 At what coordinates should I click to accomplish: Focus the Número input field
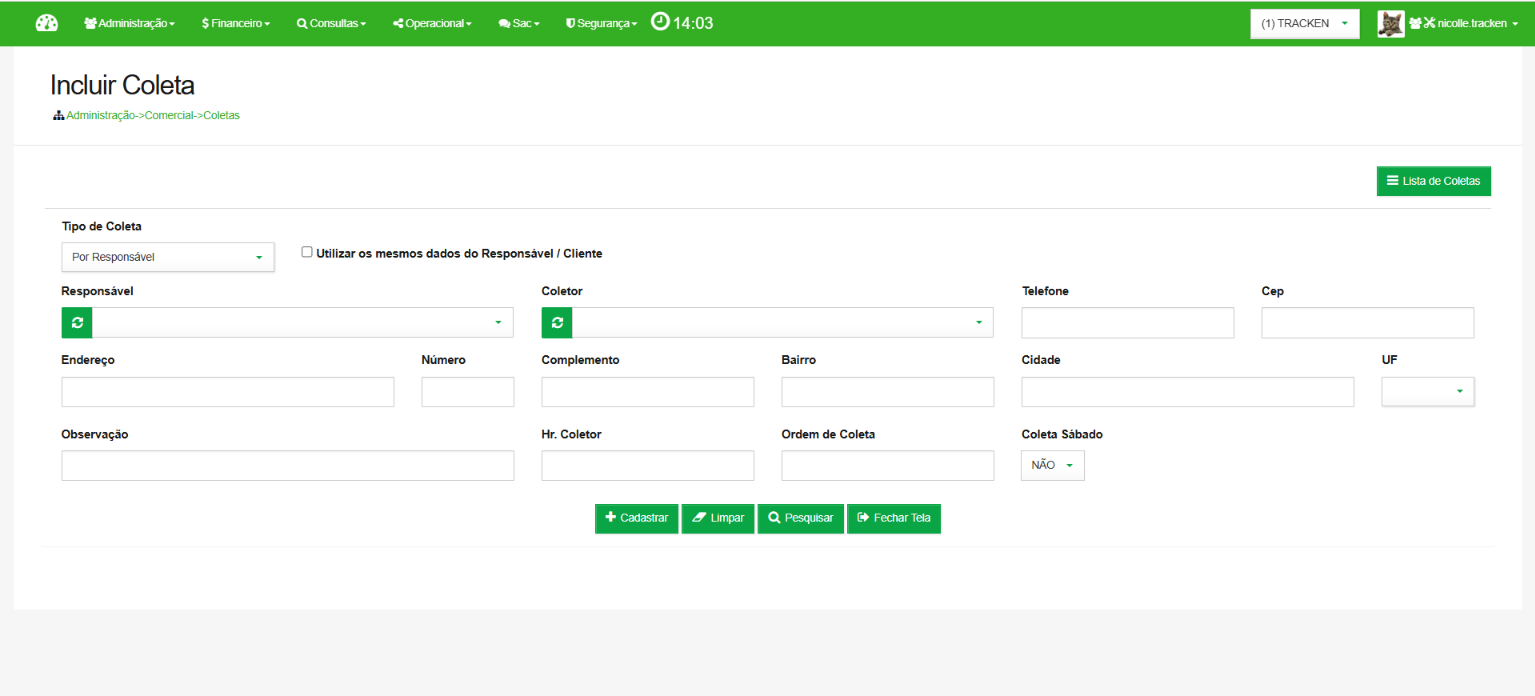pos(468,392)
